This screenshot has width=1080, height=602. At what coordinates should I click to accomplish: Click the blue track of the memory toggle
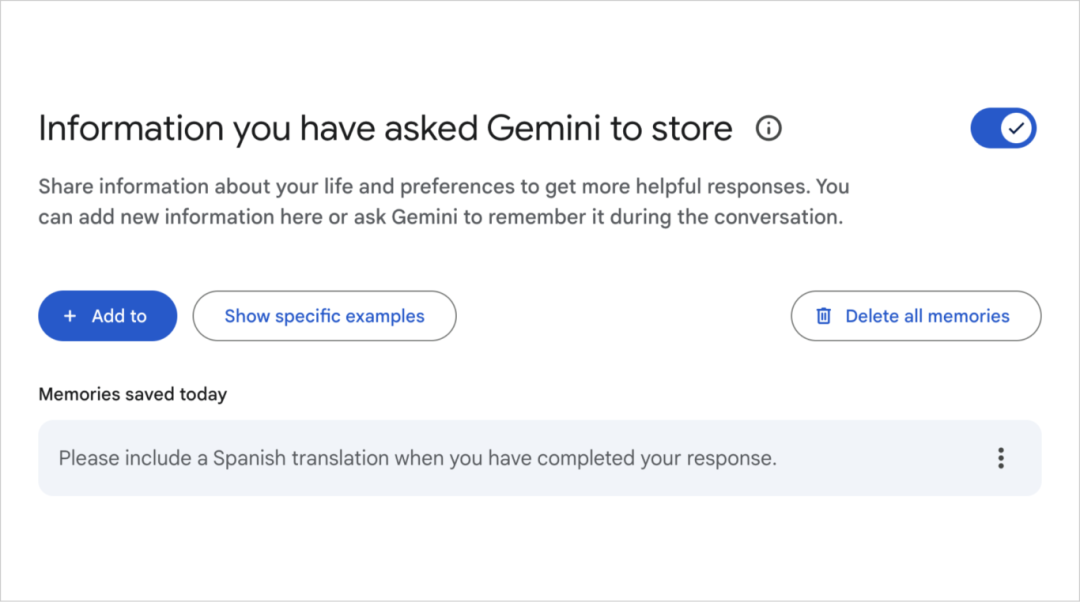click(986, 128)
